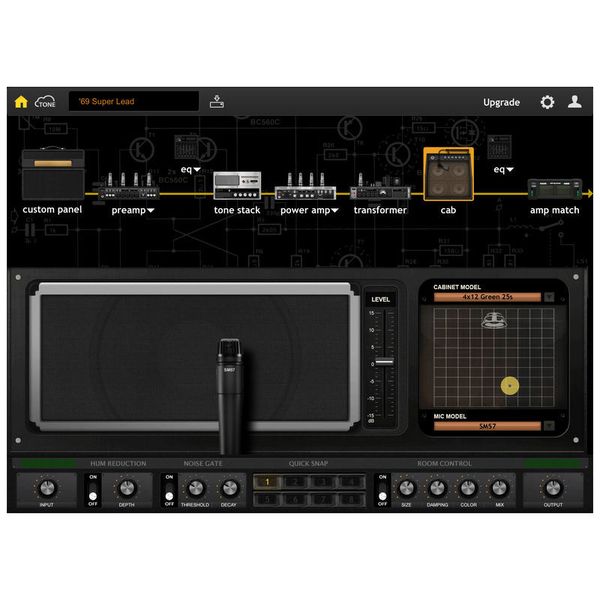Click the Upgrade button
This screenshot has height=600, width=600.
pos(501,102)
